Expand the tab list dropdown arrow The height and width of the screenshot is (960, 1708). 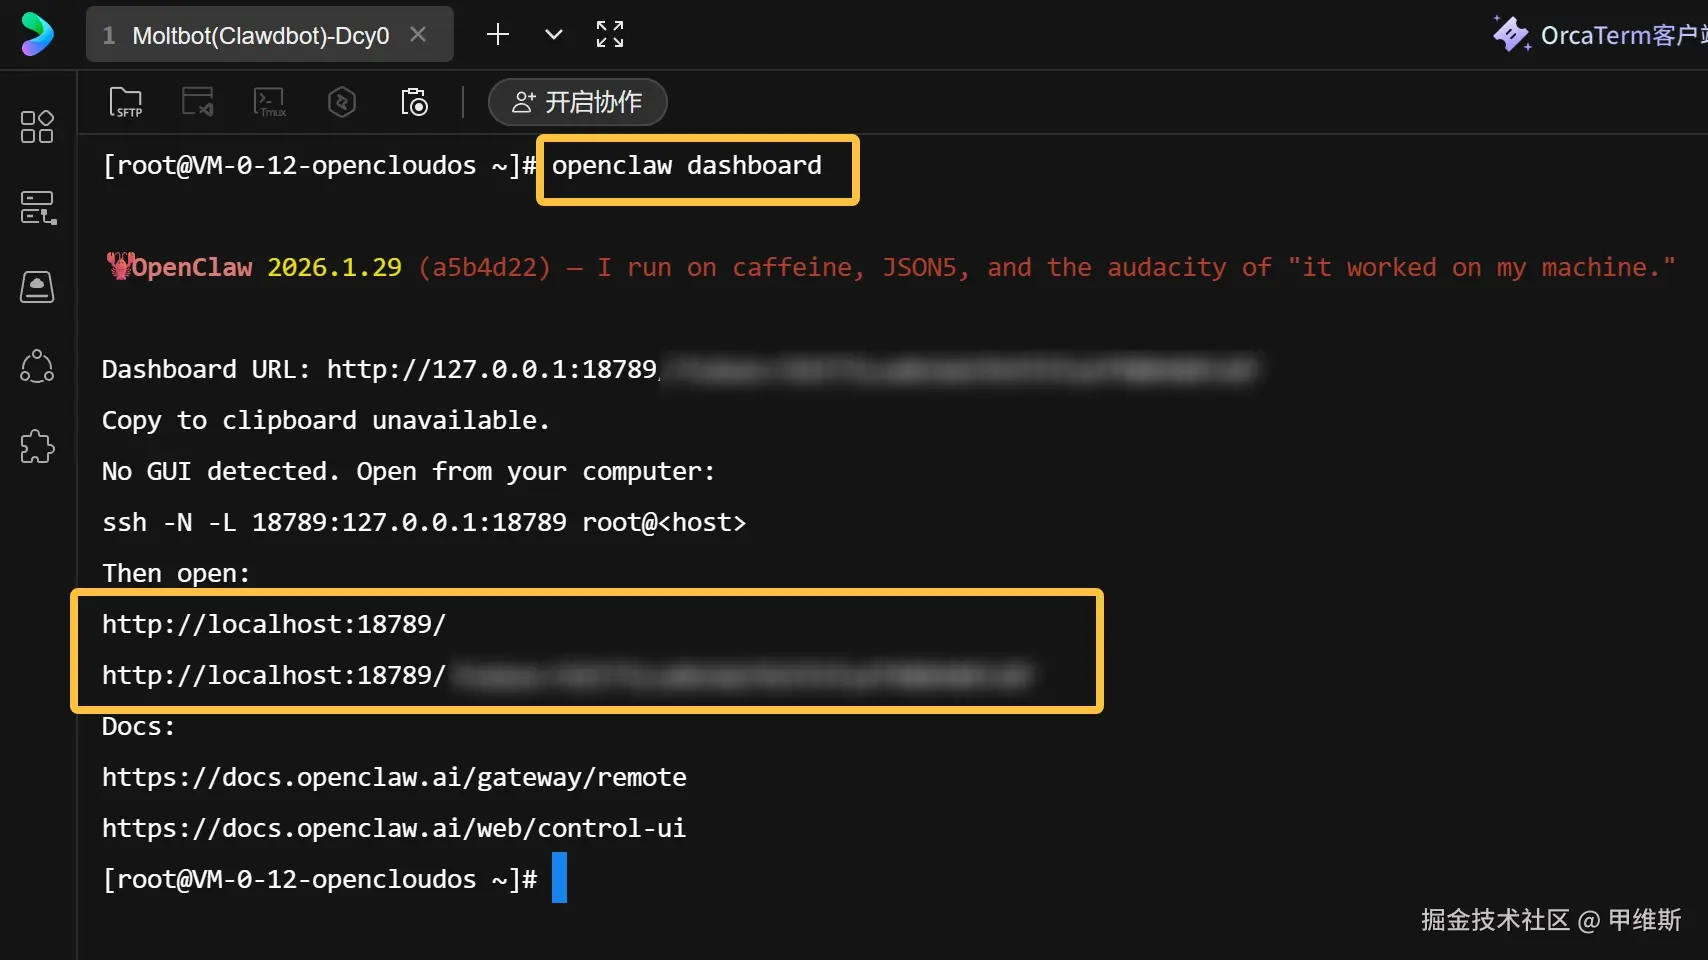[553, 35]
